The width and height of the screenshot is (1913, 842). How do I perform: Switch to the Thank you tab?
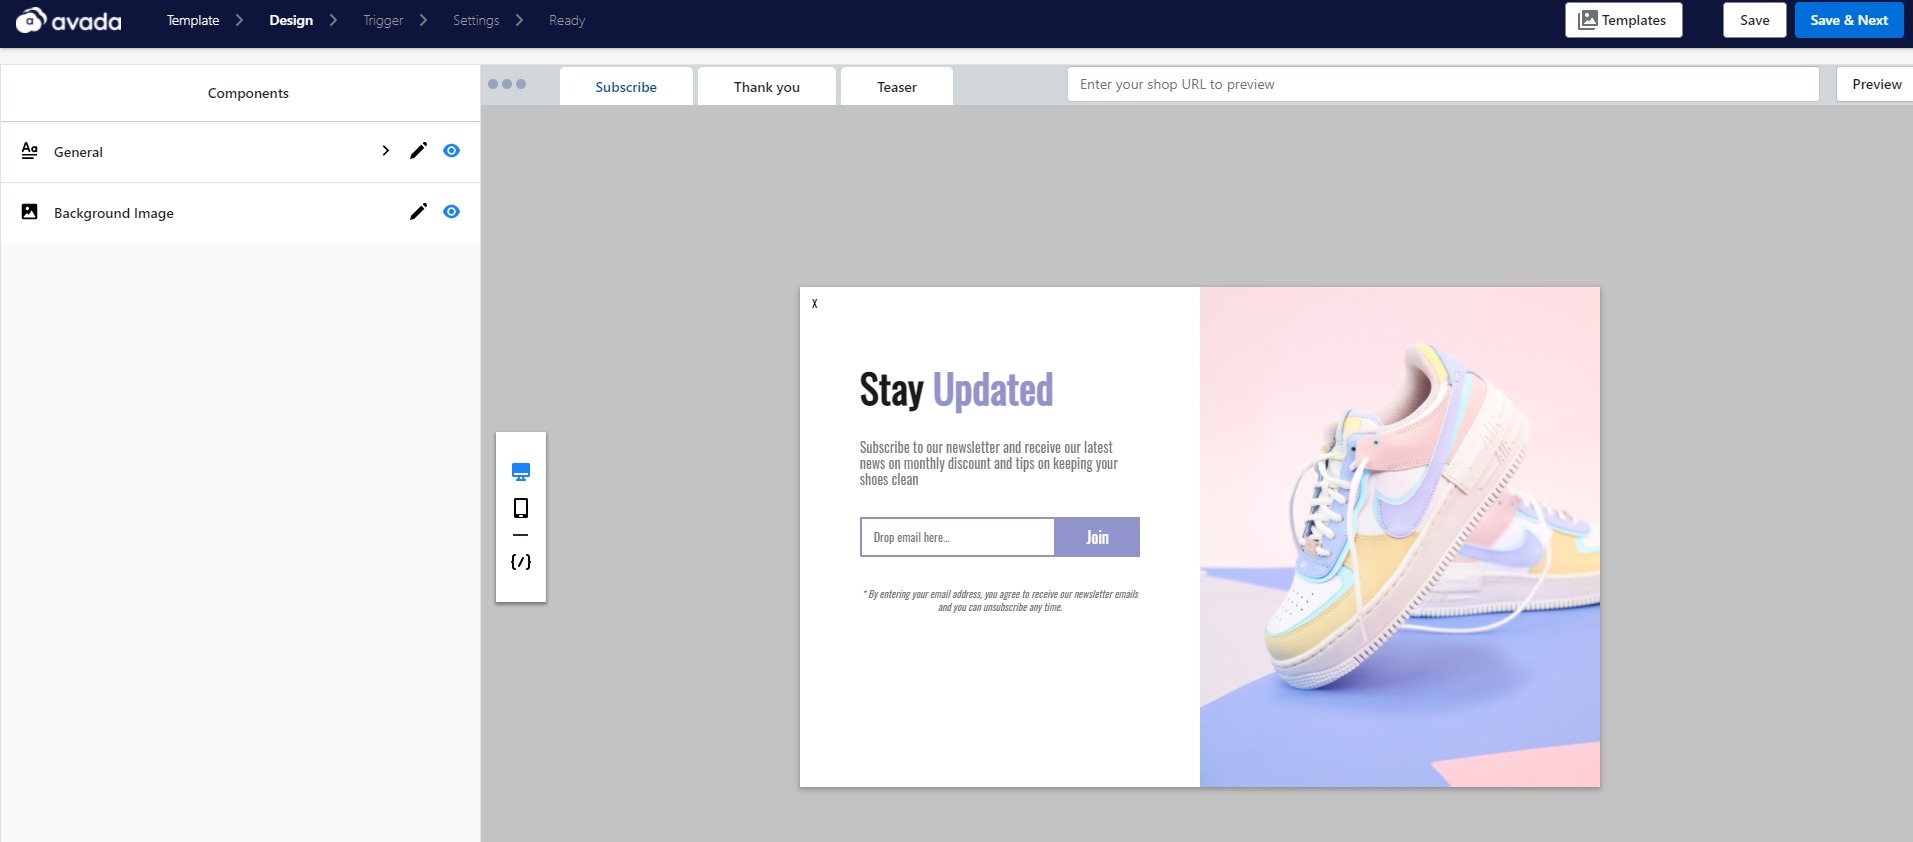(766, 87)
